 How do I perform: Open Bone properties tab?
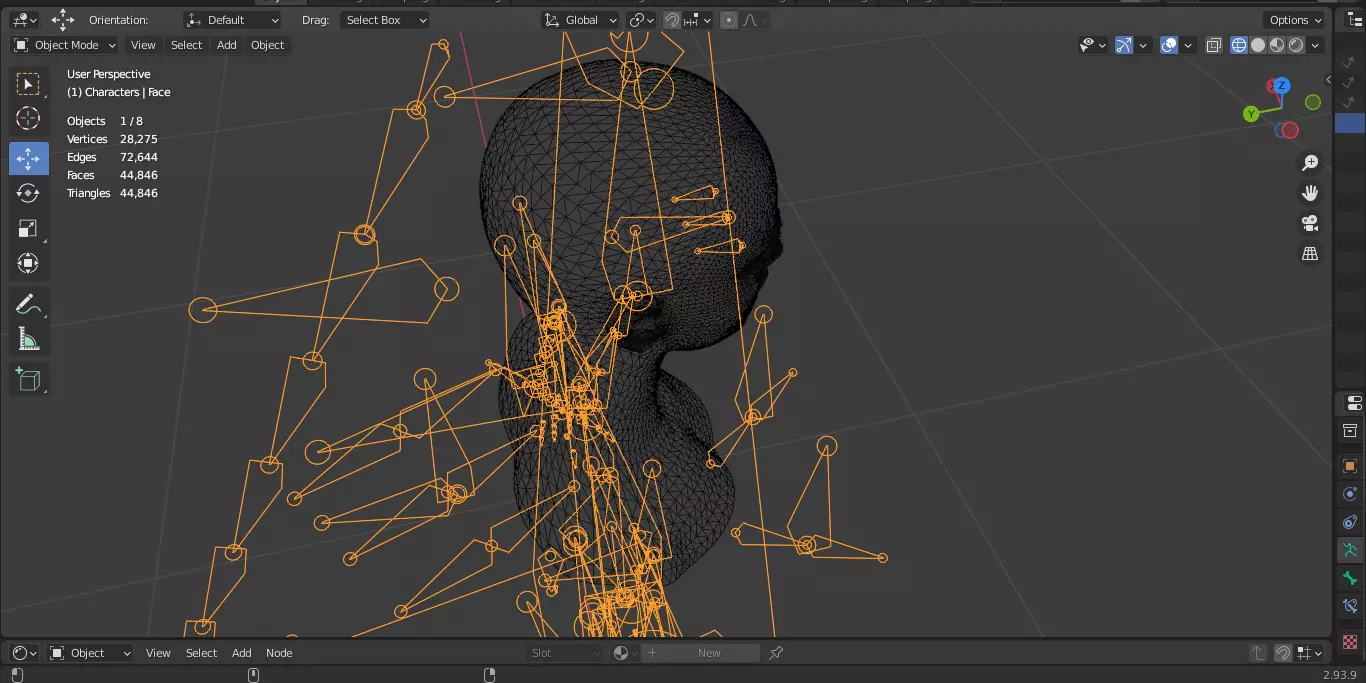1350,578
